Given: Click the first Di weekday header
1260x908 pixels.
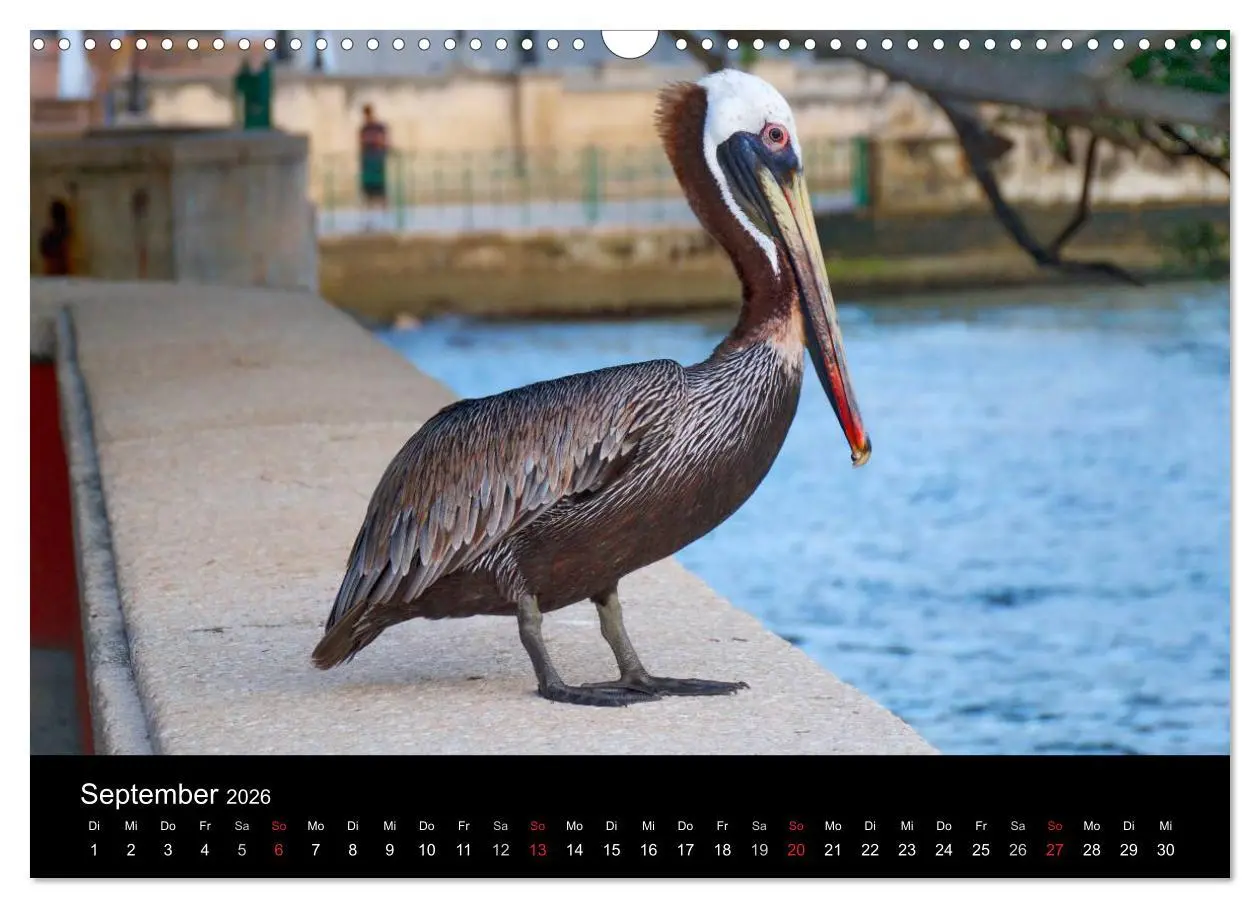Looking at the screenshot, I should coord(94,826).
